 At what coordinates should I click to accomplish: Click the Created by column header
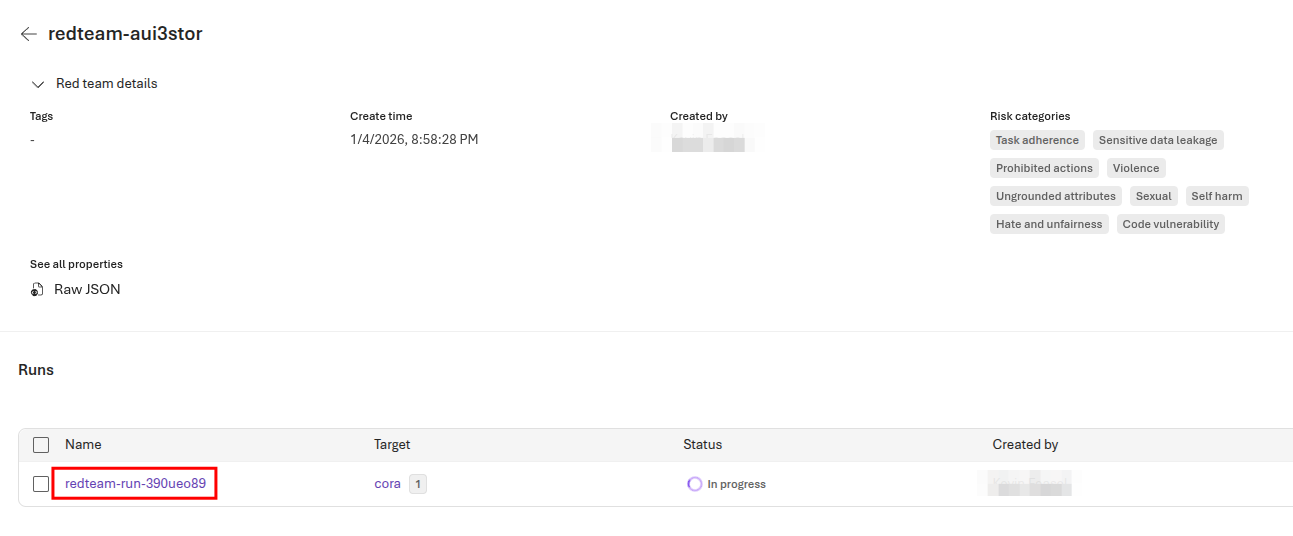point(1025,444)
